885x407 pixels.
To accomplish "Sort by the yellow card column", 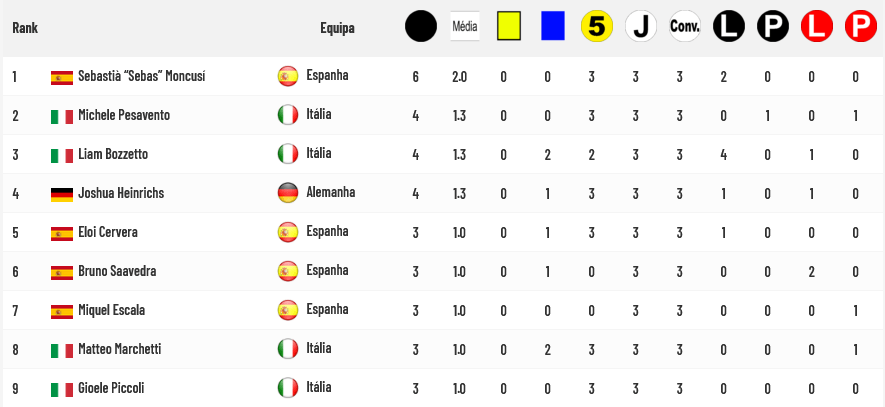I will click(x=509, y=26).
